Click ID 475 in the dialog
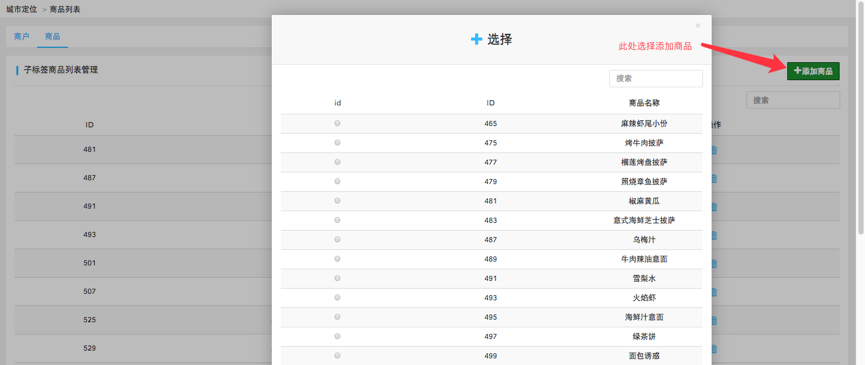 (490, 143)
